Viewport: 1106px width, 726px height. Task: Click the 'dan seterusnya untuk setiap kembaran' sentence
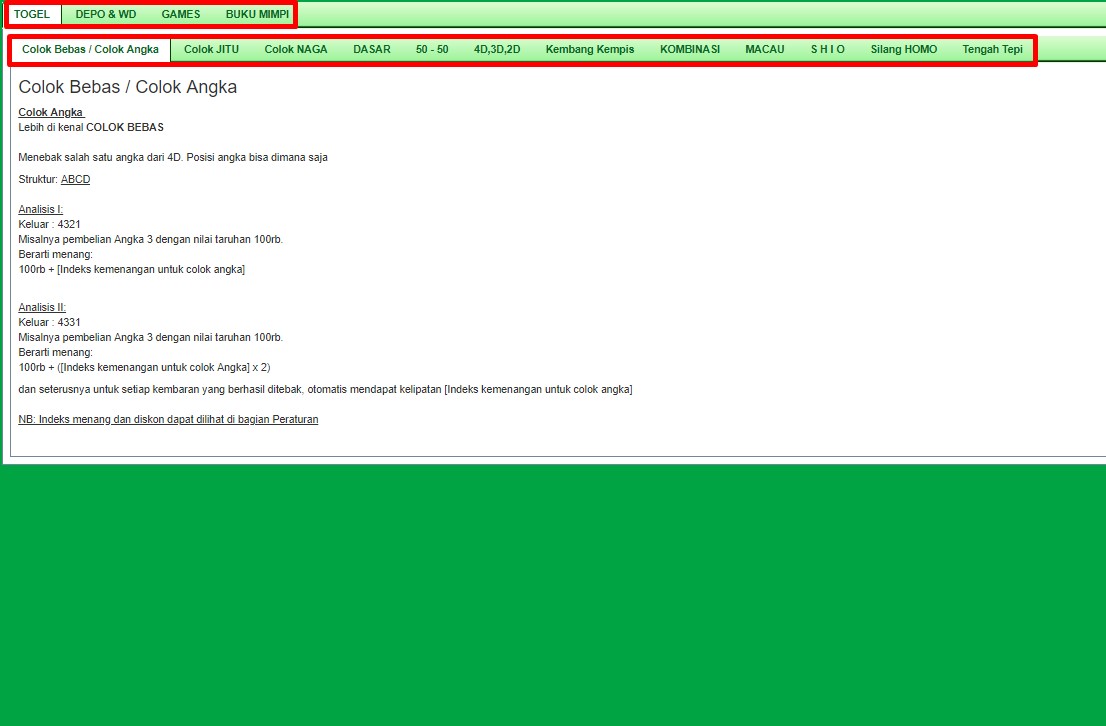click(325, 389)
